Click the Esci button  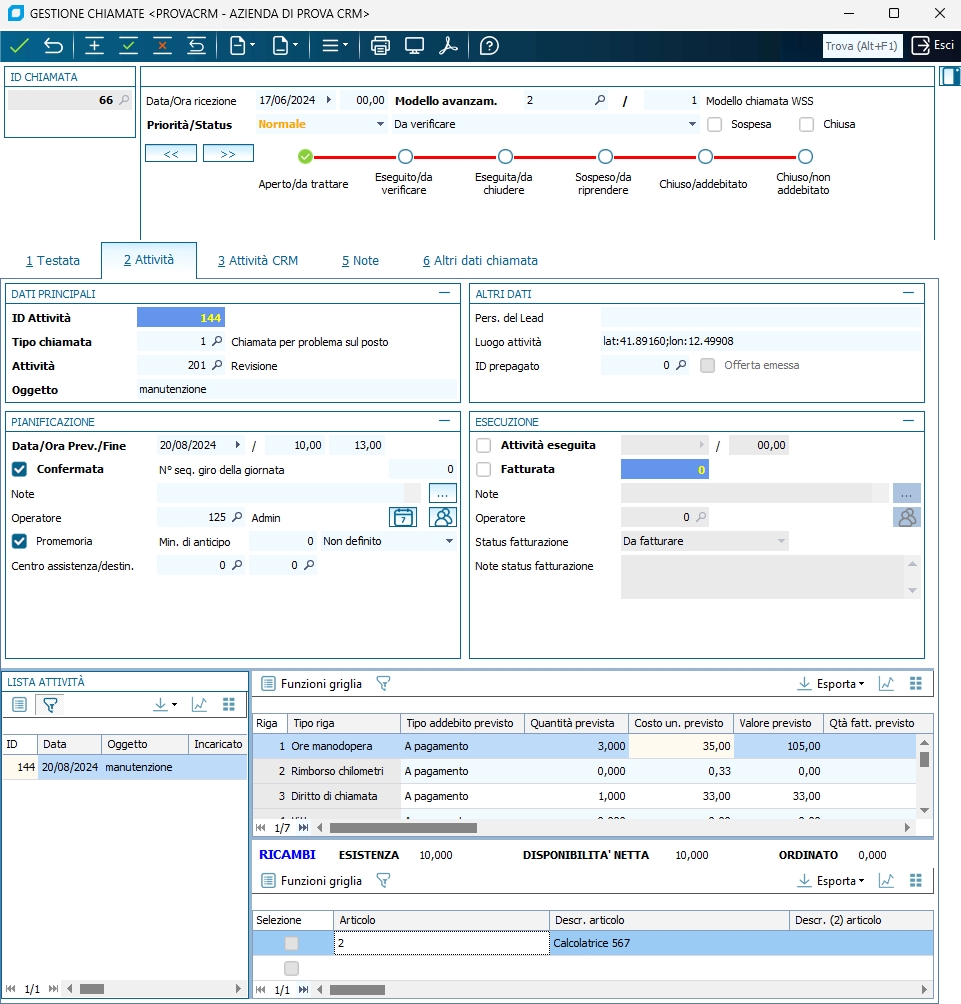[932, 46]
